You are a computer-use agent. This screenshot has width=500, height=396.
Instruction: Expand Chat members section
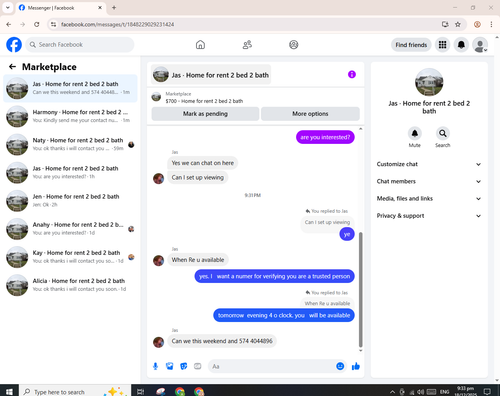point(429,181)
